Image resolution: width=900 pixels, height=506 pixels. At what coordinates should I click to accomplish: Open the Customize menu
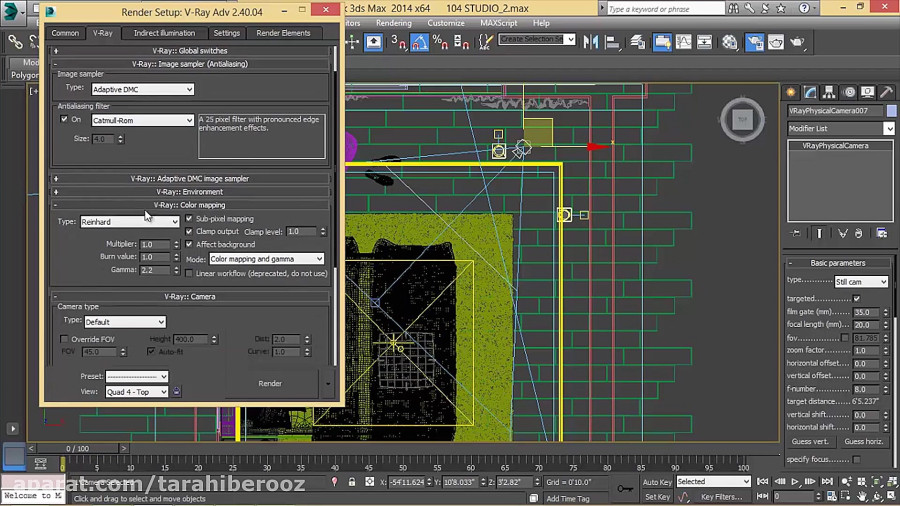[446, 23]
